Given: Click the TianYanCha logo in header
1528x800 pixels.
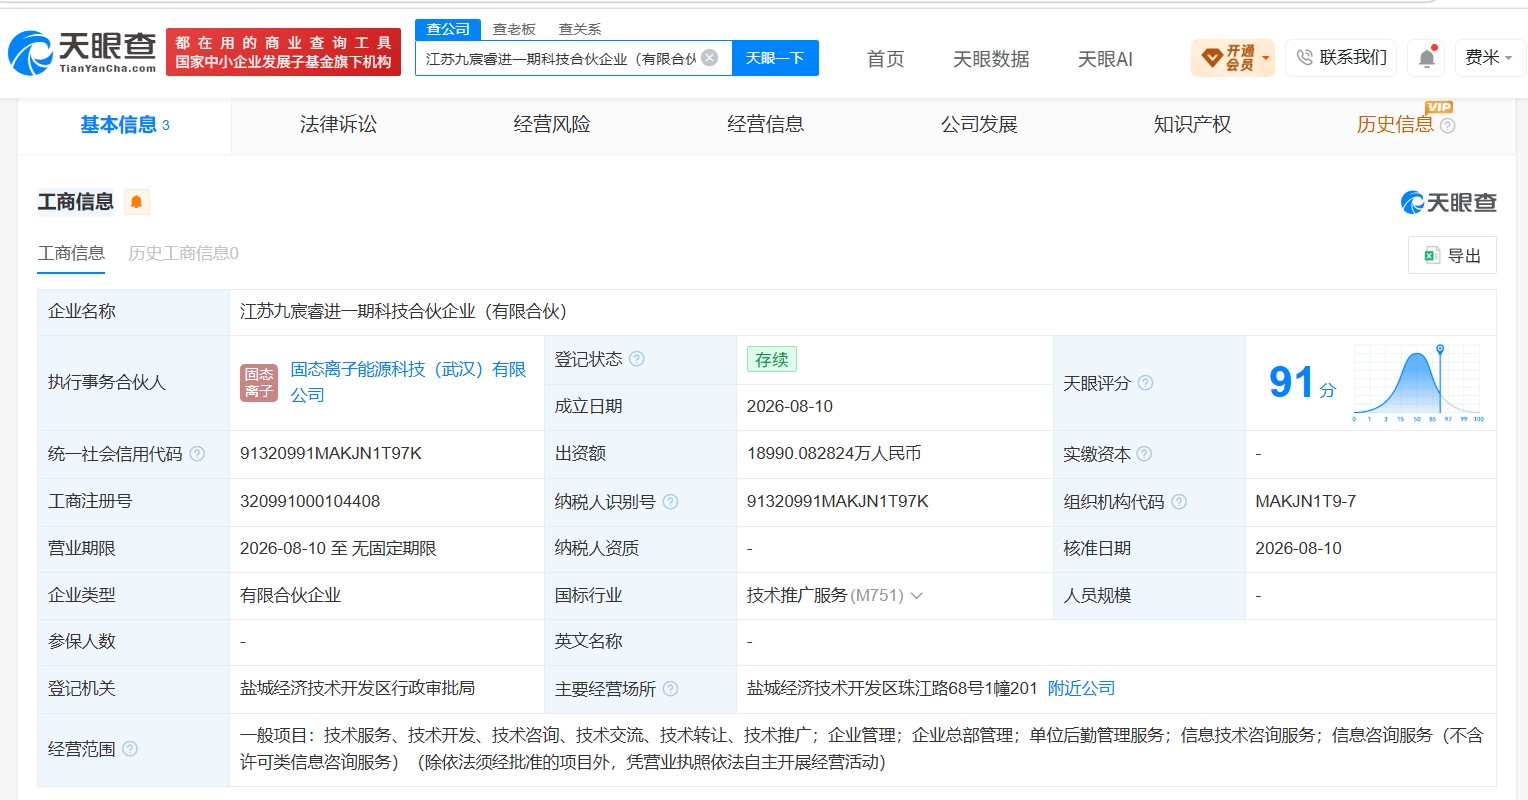Looking at the screenshot, I should point(82,53).
